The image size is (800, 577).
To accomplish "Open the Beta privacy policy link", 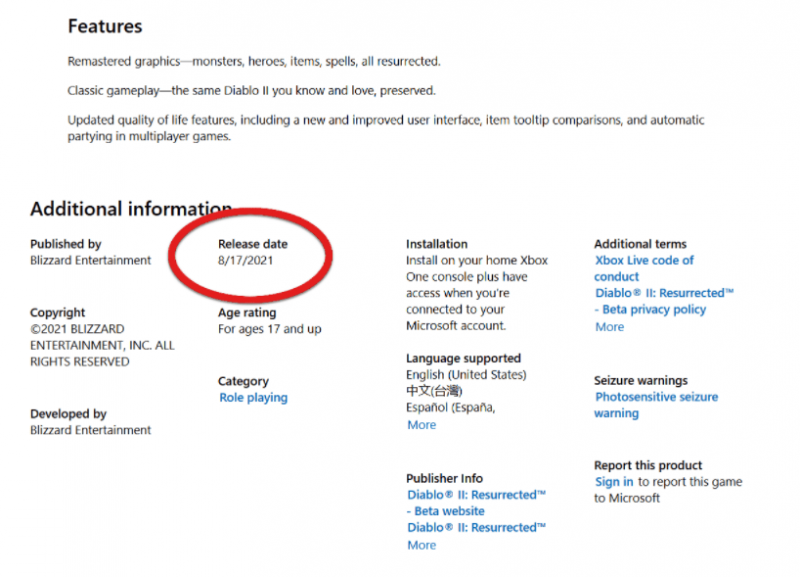I will 656,310.
